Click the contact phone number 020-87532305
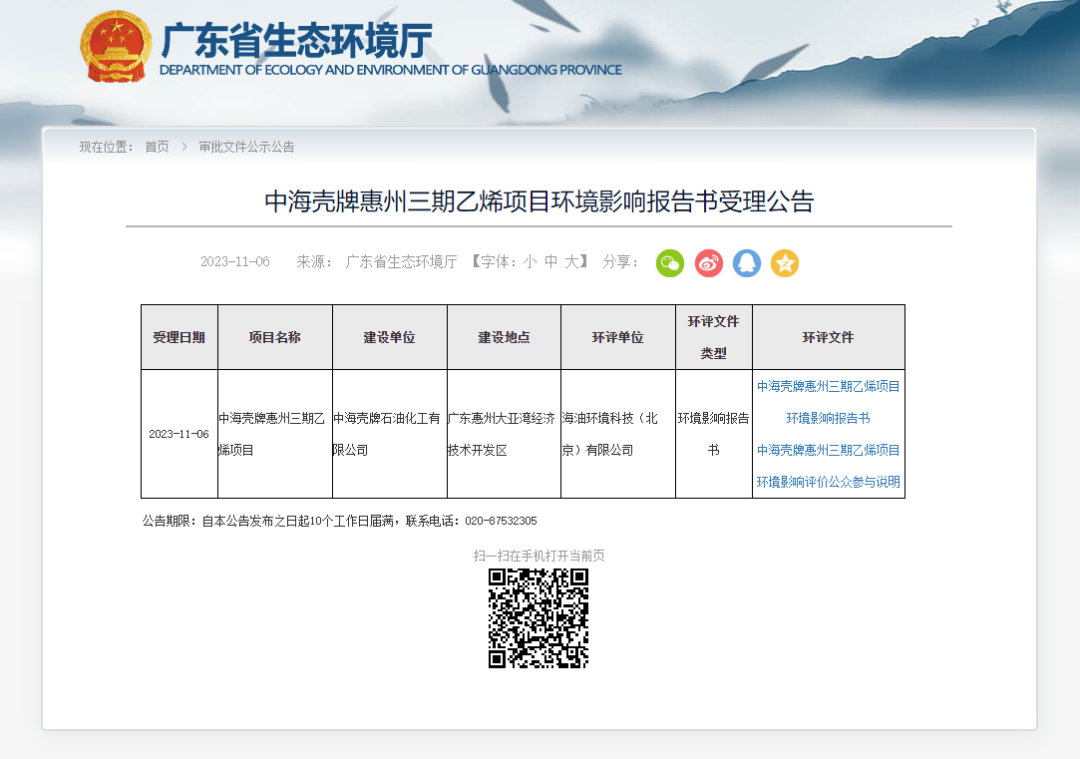 point(499,521)
